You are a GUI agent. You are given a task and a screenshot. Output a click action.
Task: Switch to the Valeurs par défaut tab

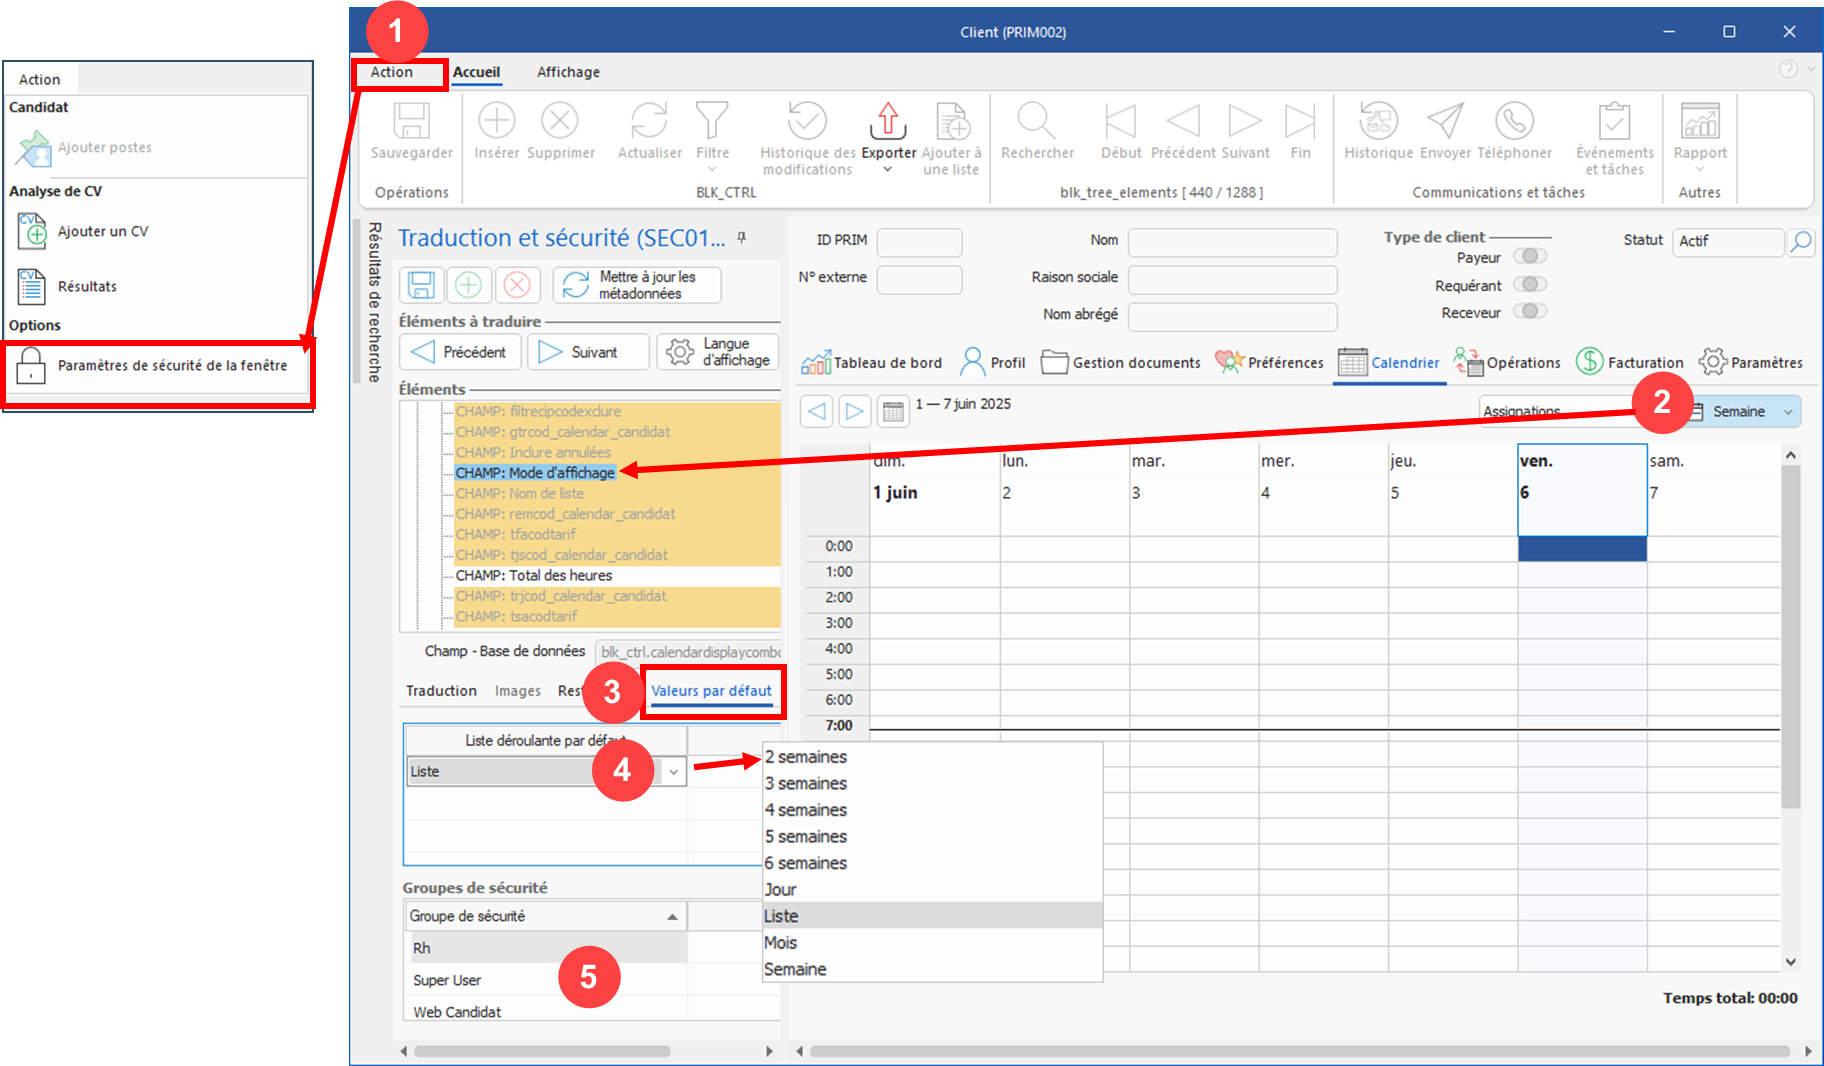pyautogui.click(x=711, y=691)
